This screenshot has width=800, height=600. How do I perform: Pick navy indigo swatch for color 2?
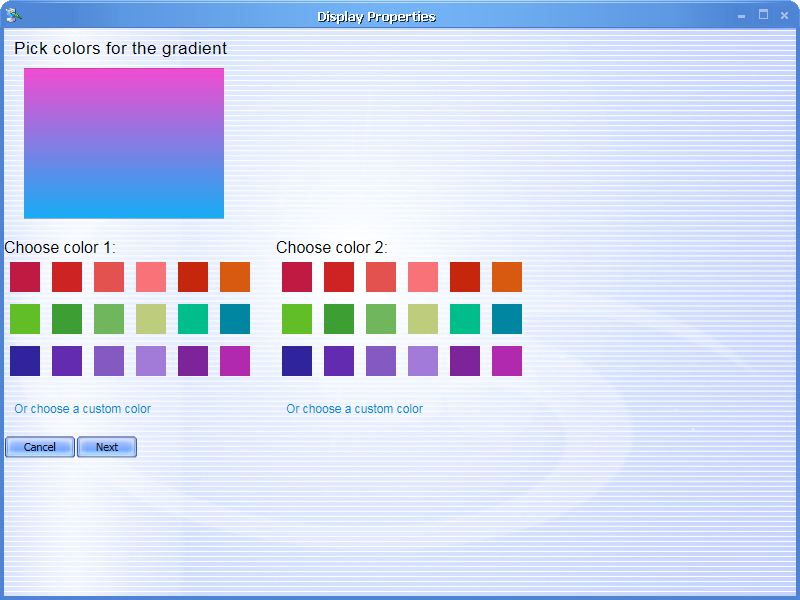pos(297,361)
